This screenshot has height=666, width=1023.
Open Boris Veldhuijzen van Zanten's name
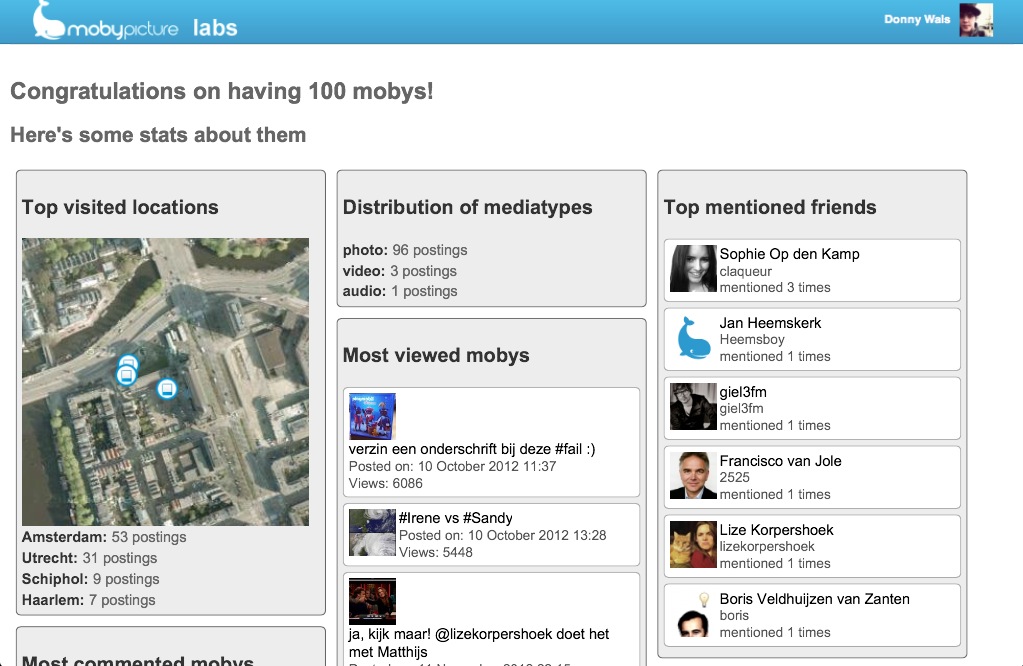(x=814, y=599)
